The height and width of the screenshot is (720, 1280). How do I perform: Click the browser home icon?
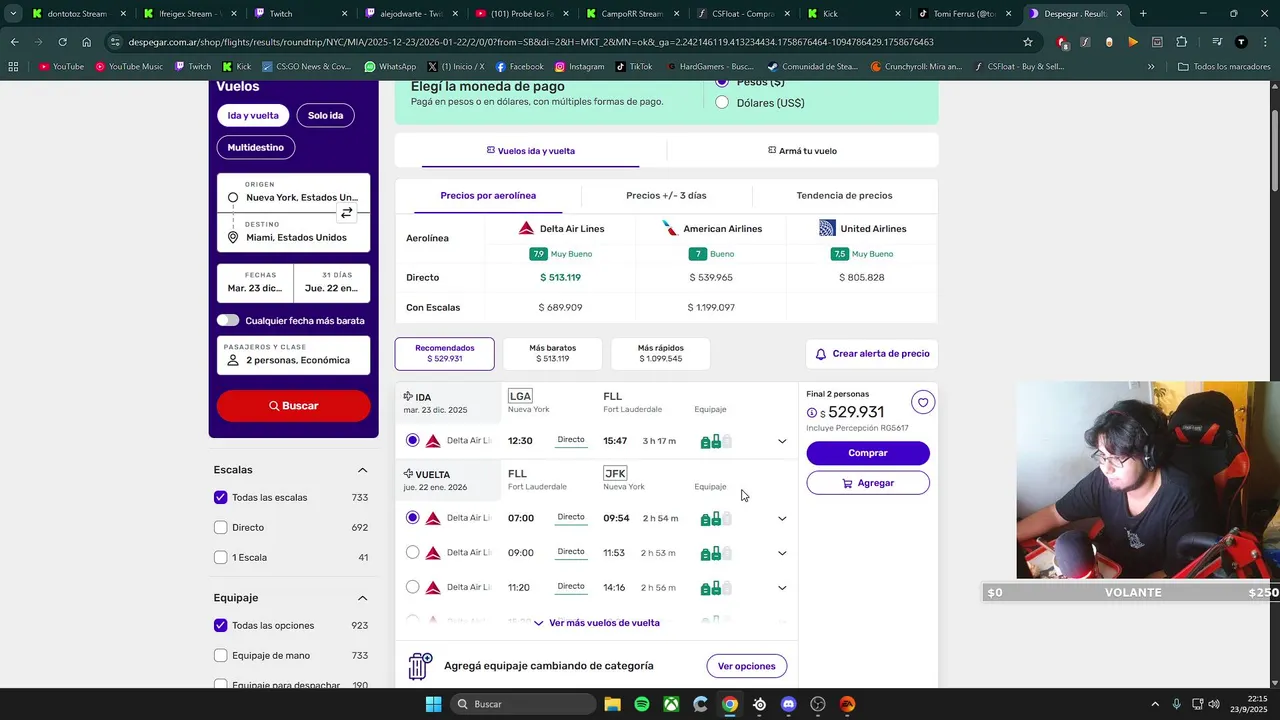pos(87,42)
